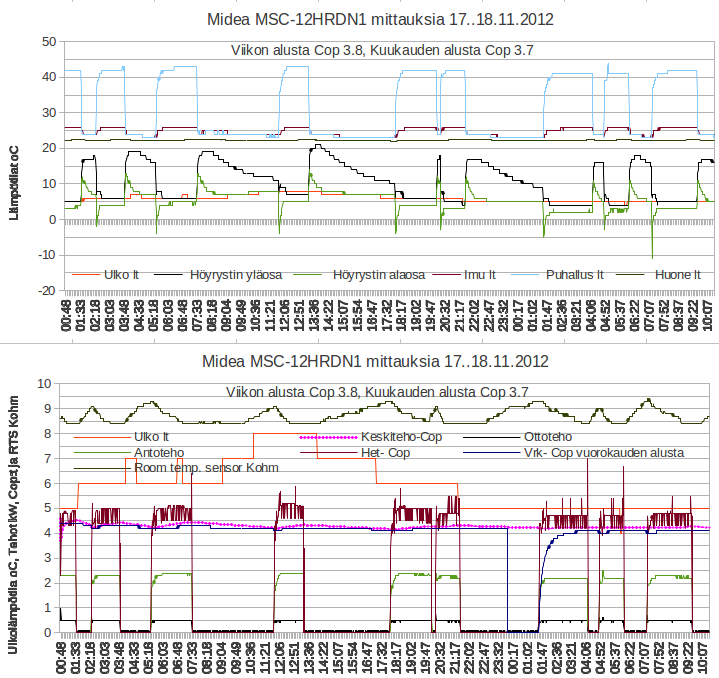
Task: Click the 23:32 time label under upper chart
Action: 503,315
